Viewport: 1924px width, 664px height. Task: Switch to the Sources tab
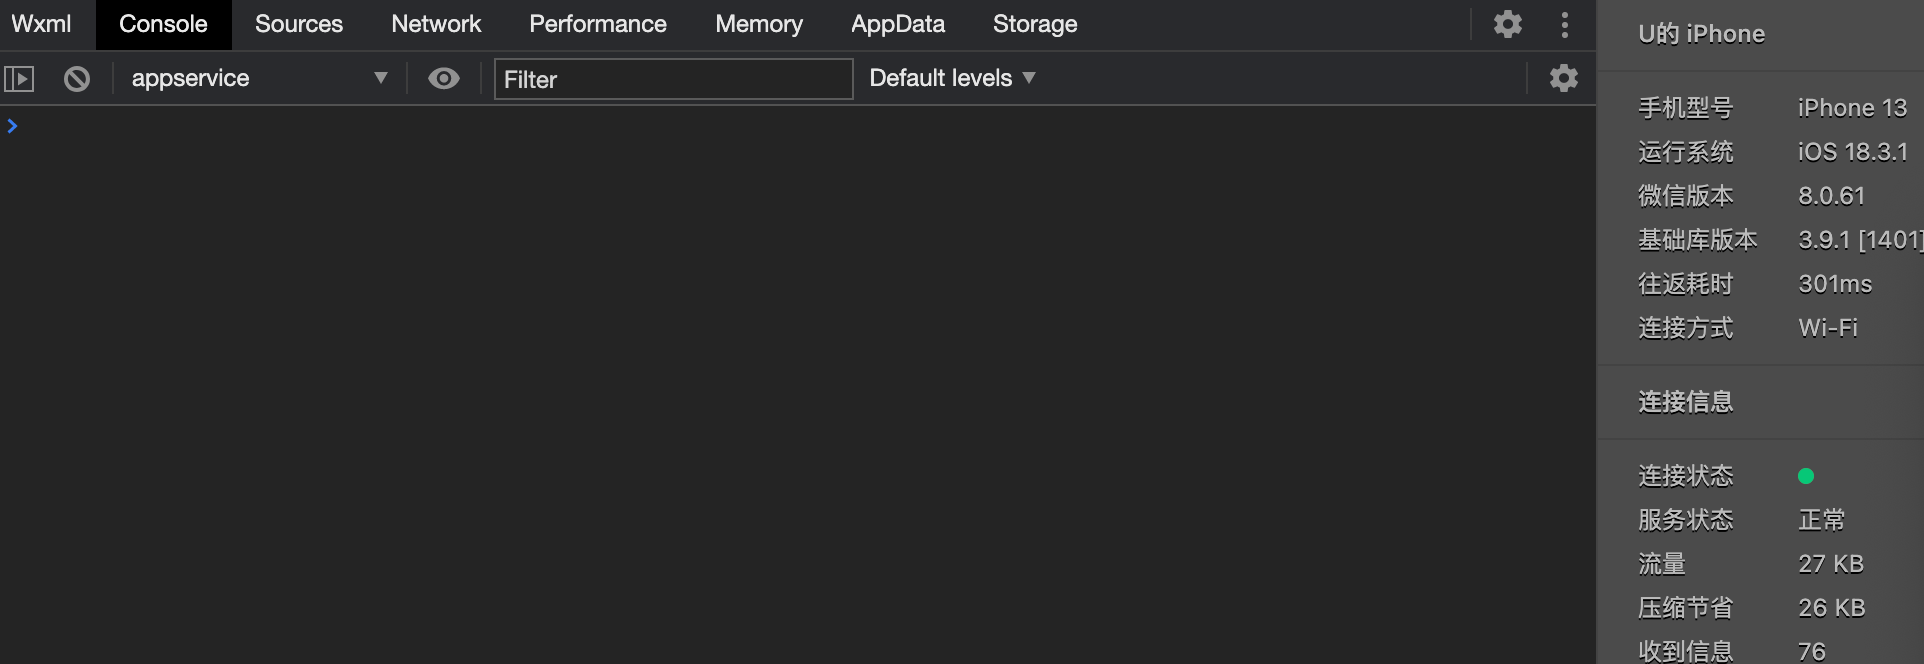click(x=299, y=24)
